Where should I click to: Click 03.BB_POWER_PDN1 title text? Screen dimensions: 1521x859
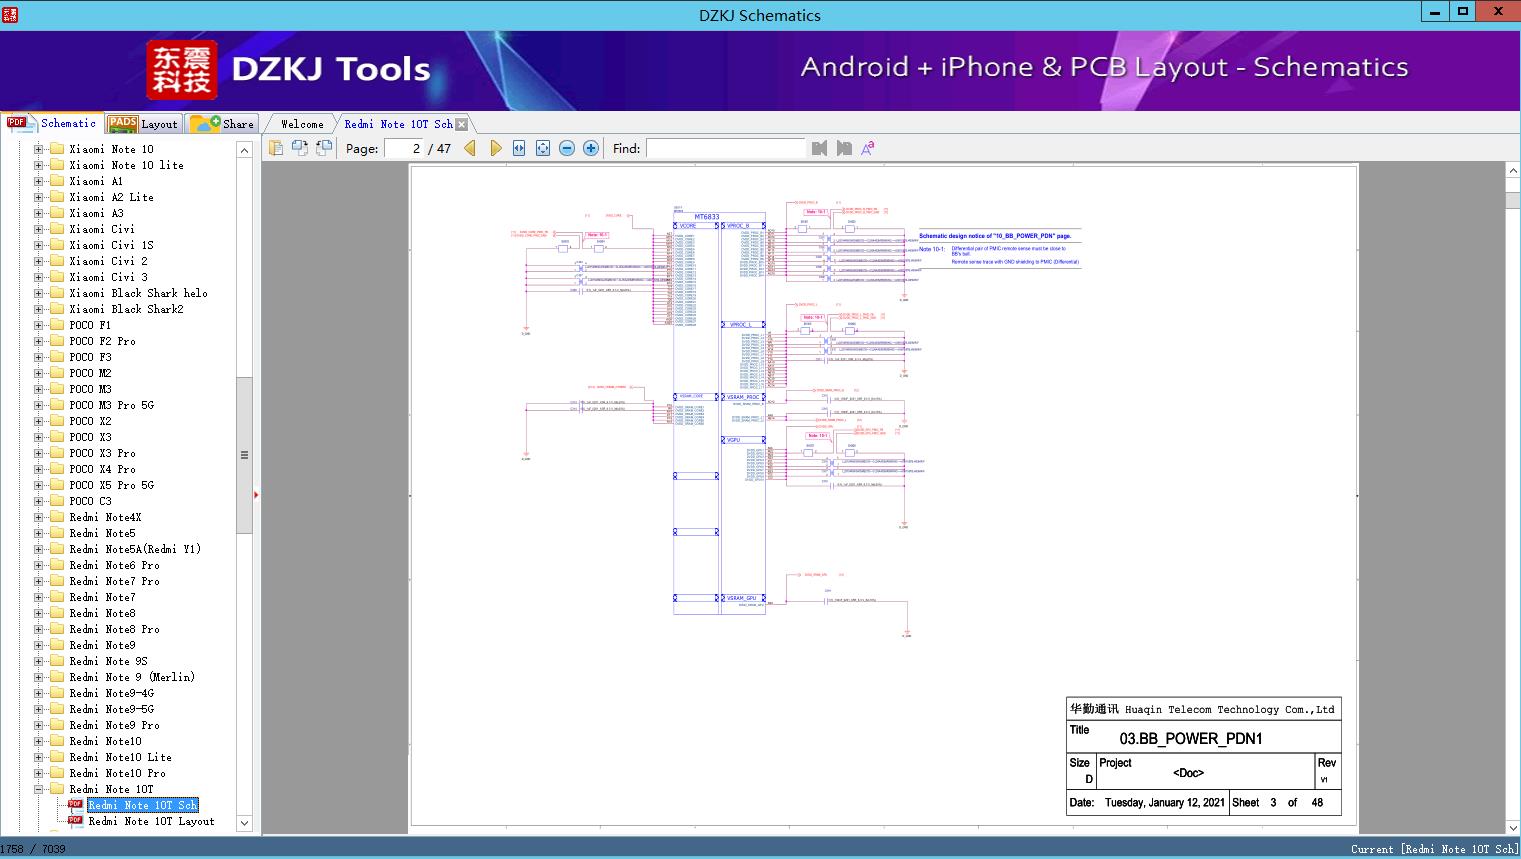tap(1190, 738)
